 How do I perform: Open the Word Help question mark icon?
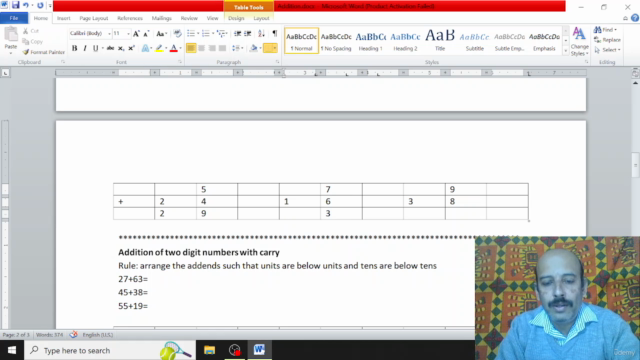635,18
